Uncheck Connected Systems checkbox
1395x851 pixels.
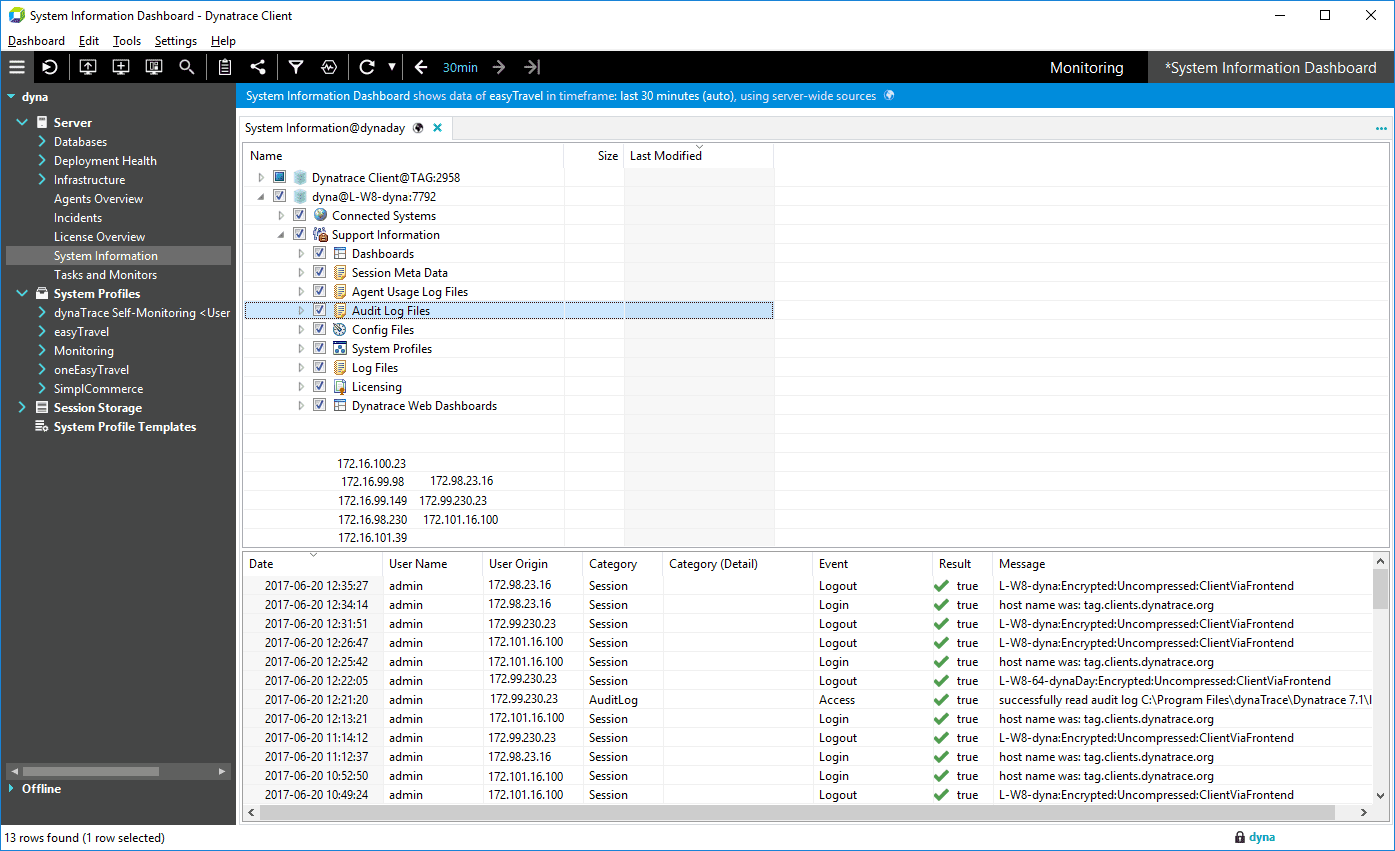(299, 215)
